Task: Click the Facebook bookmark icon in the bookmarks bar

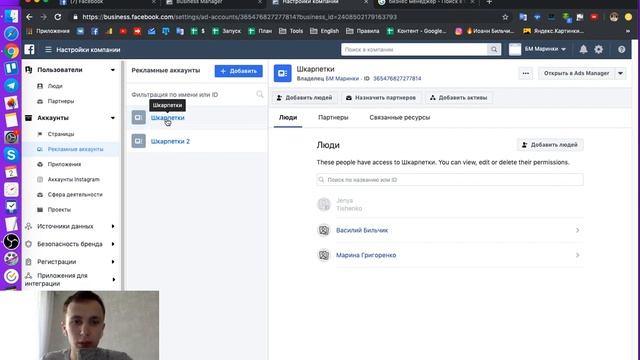Action: pos(94,31)
